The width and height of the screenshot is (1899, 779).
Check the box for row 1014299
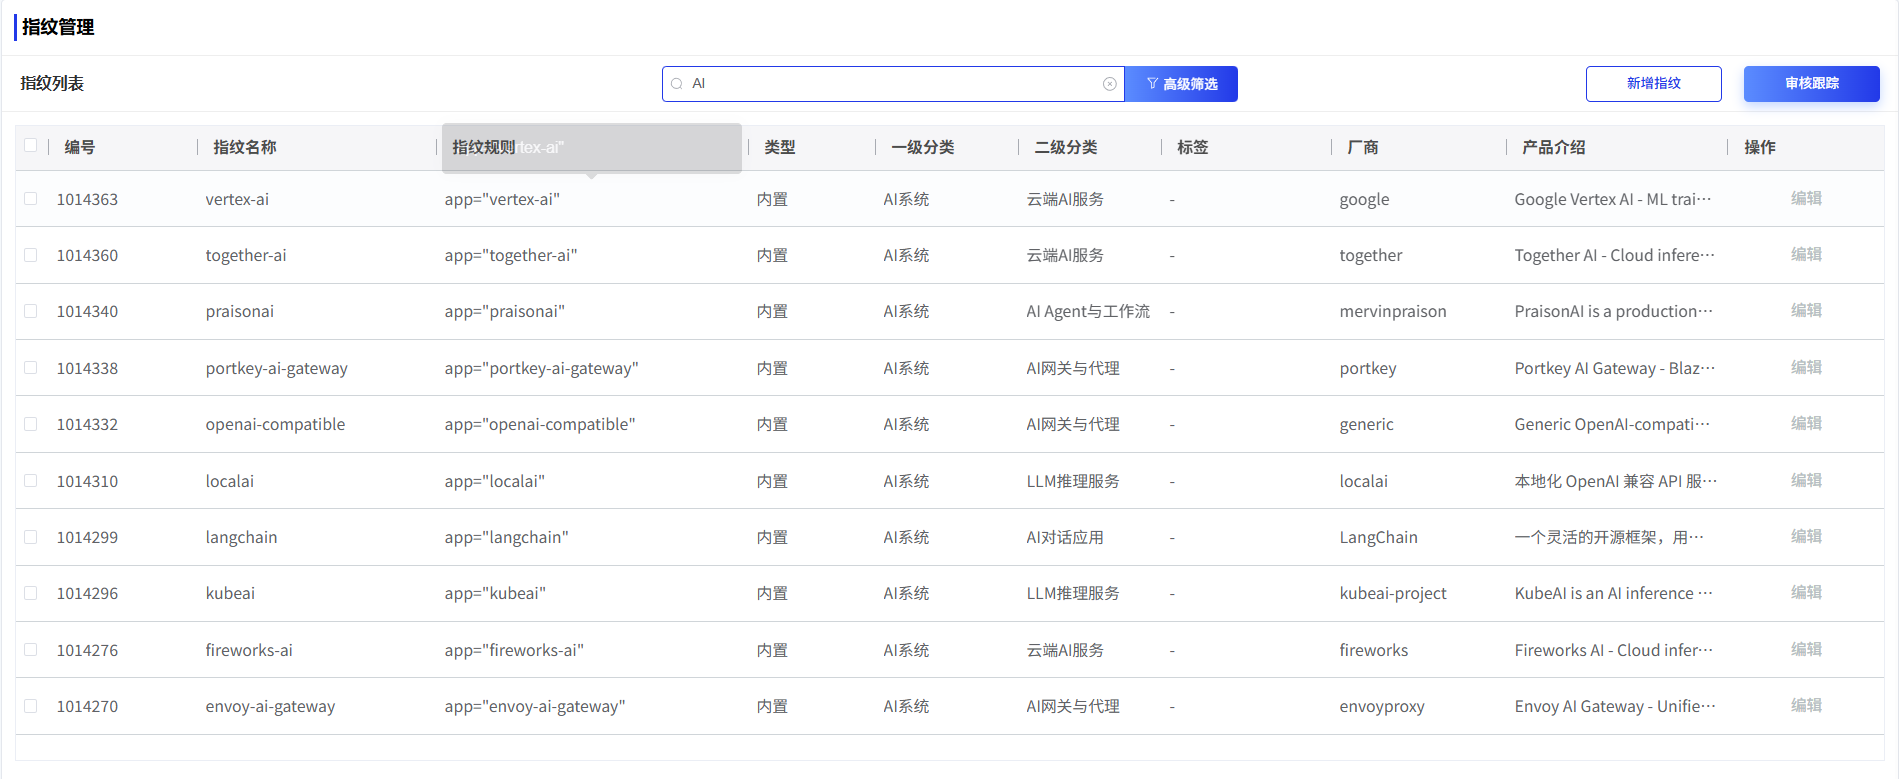[31, 537]
